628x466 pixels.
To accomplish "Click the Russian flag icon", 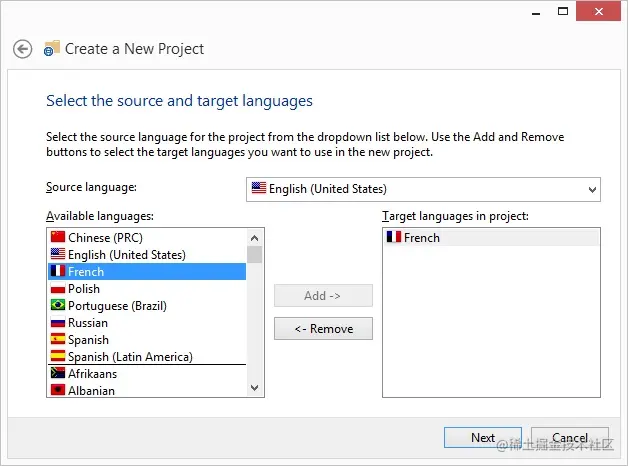I will point(58,322).
